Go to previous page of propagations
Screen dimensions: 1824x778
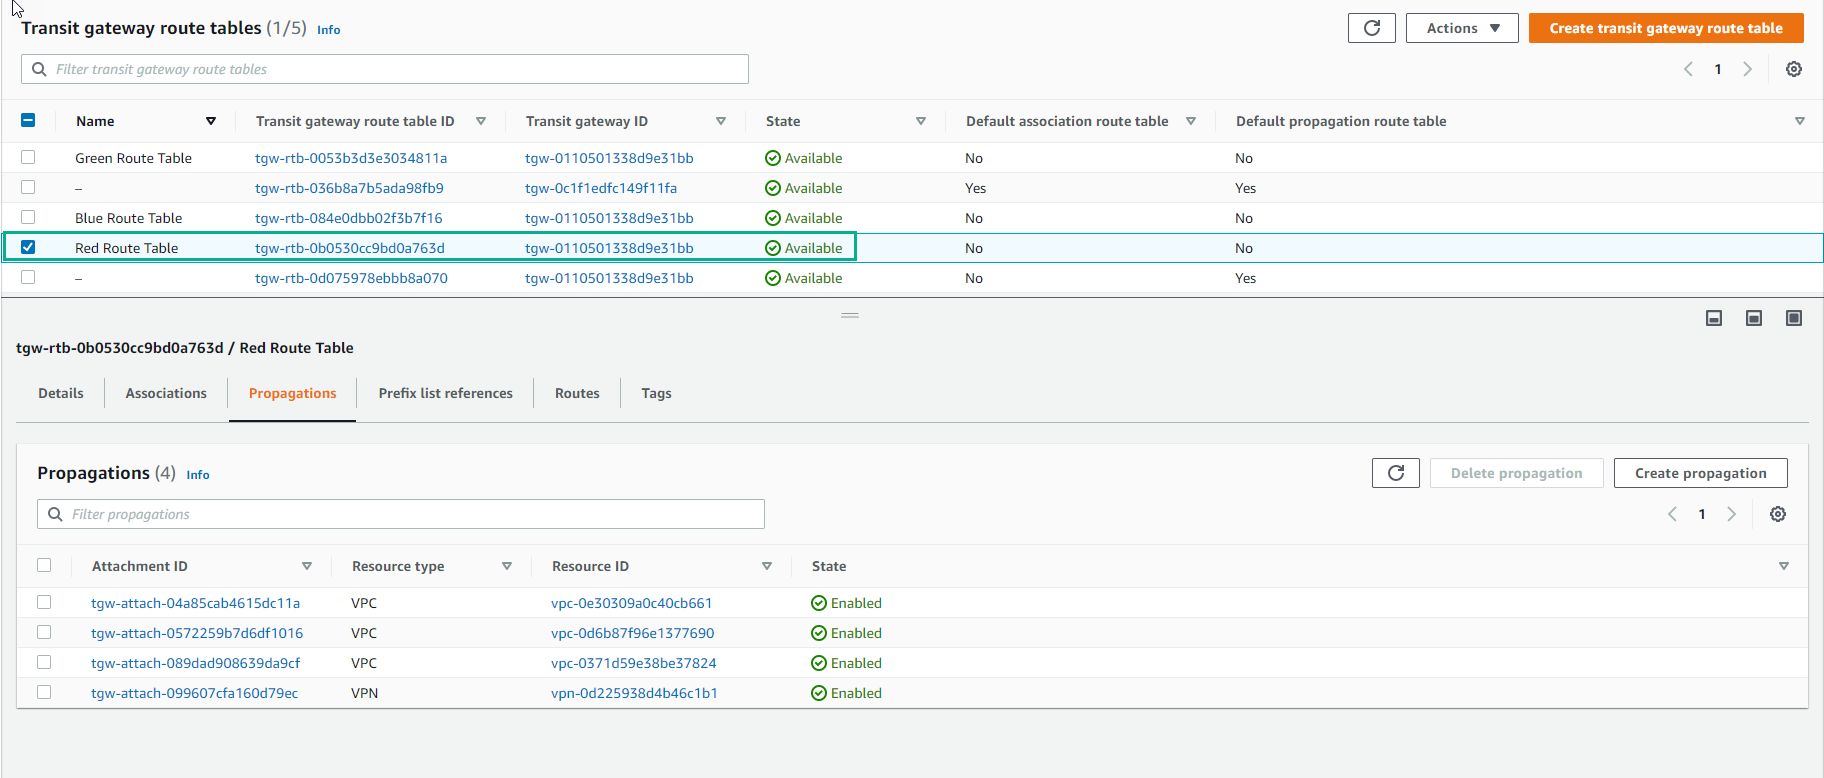pyautogui.click(x=1672, y=514)
